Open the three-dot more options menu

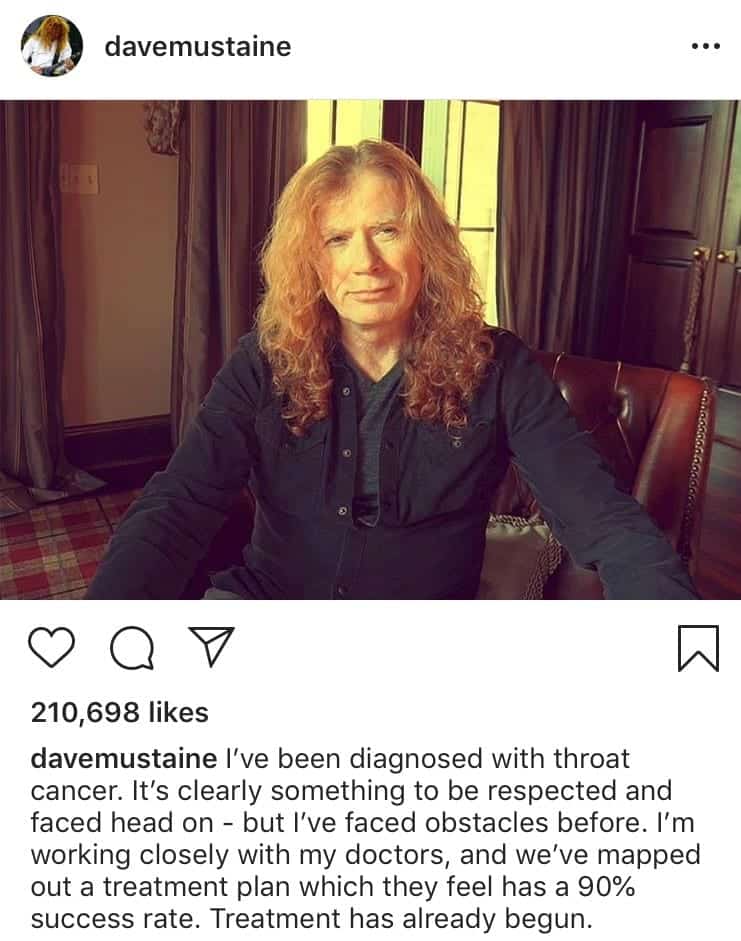(706, 46)
